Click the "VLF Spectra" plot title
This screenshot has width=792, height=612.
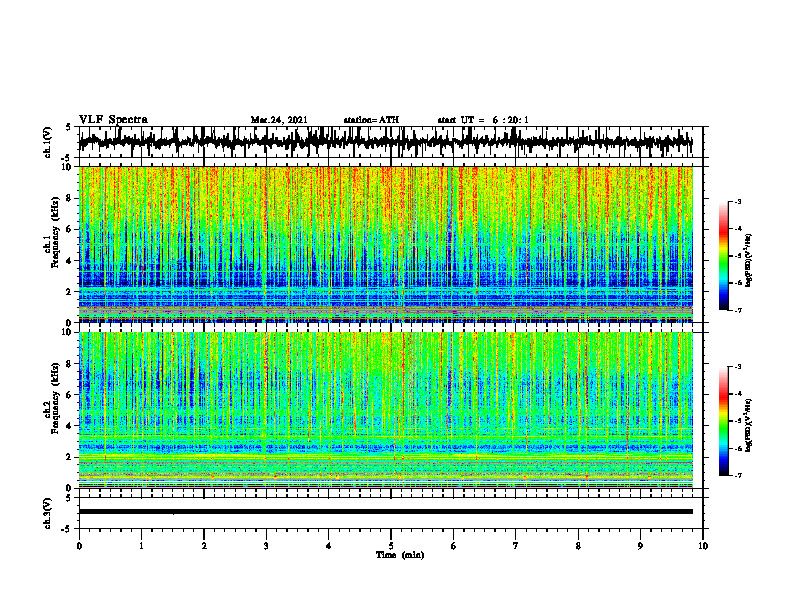113,120
